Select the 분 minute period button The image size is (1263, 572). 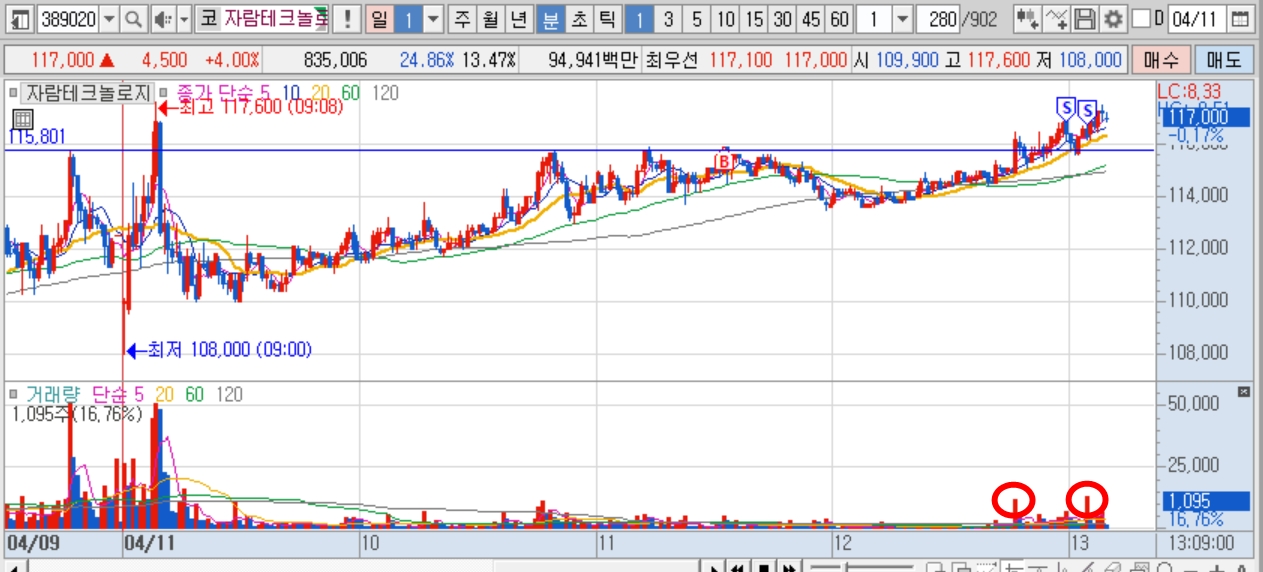tap(549, 18)
